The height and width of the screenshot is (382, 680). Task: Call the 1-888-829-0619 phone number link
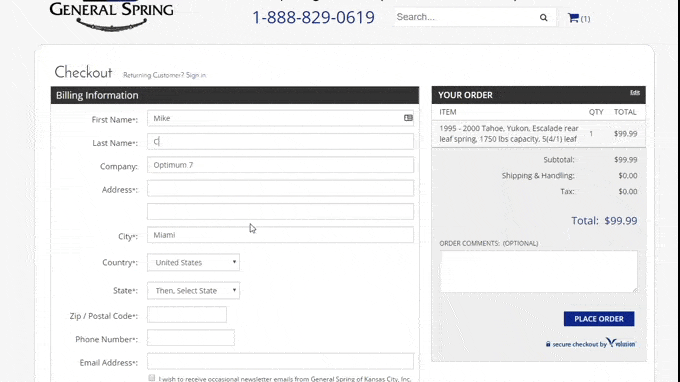coord(313,17)
